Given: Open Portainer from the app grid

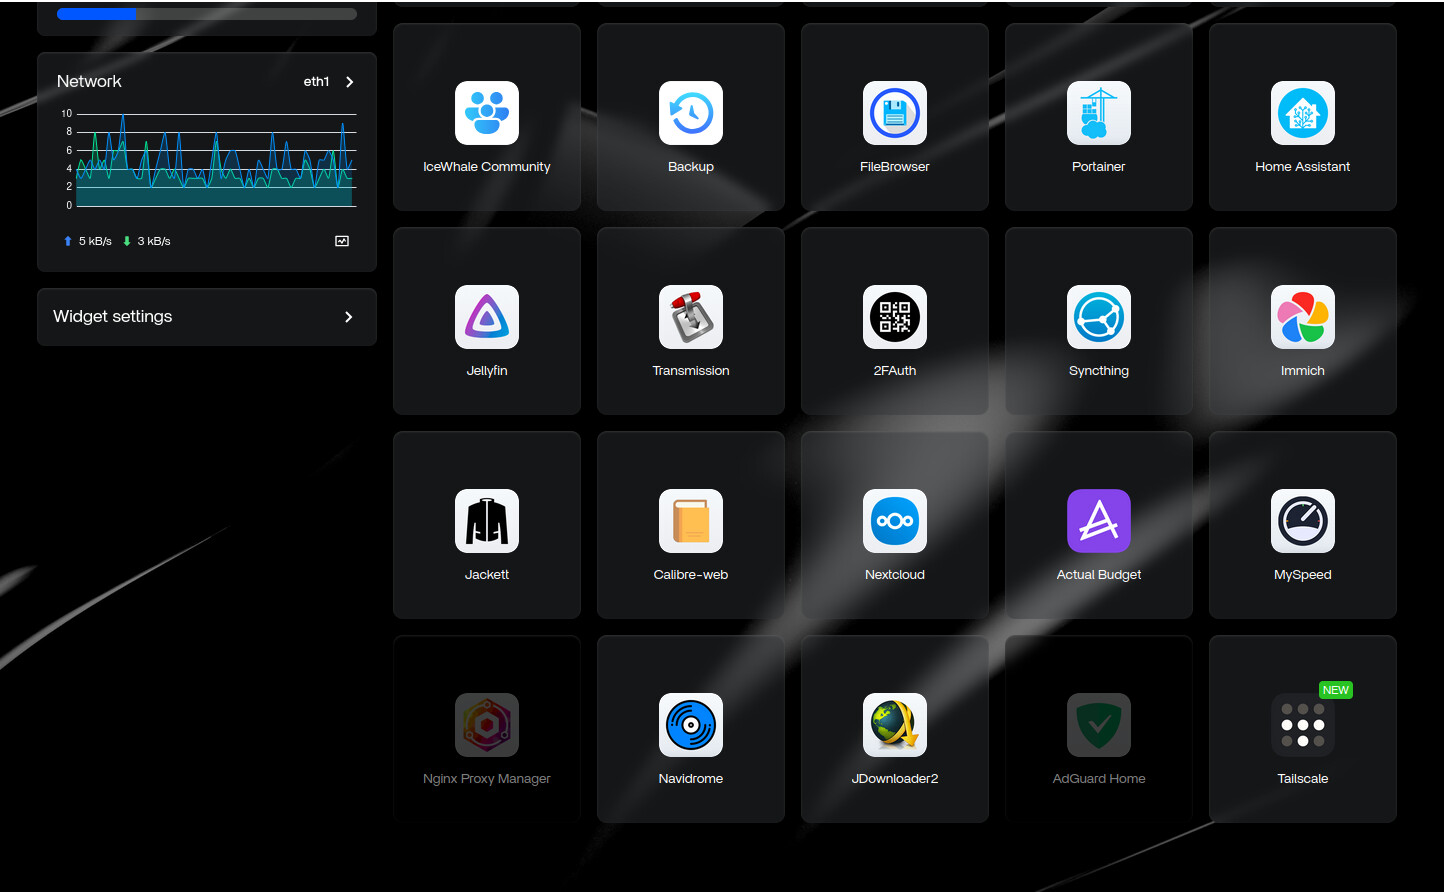Looking at the screenshot, I should (1098, 113).
